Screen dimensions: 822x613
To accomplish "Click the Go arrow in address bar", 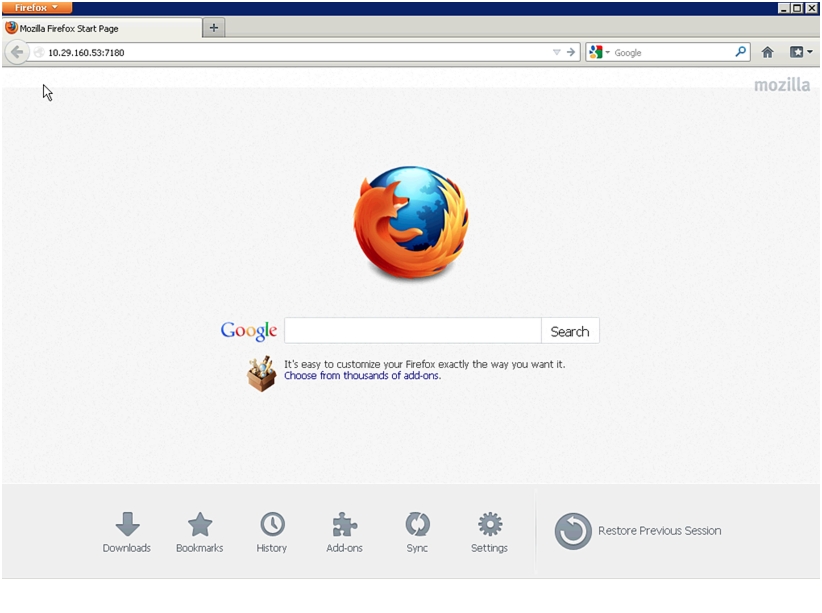I will tap(571, 52).
